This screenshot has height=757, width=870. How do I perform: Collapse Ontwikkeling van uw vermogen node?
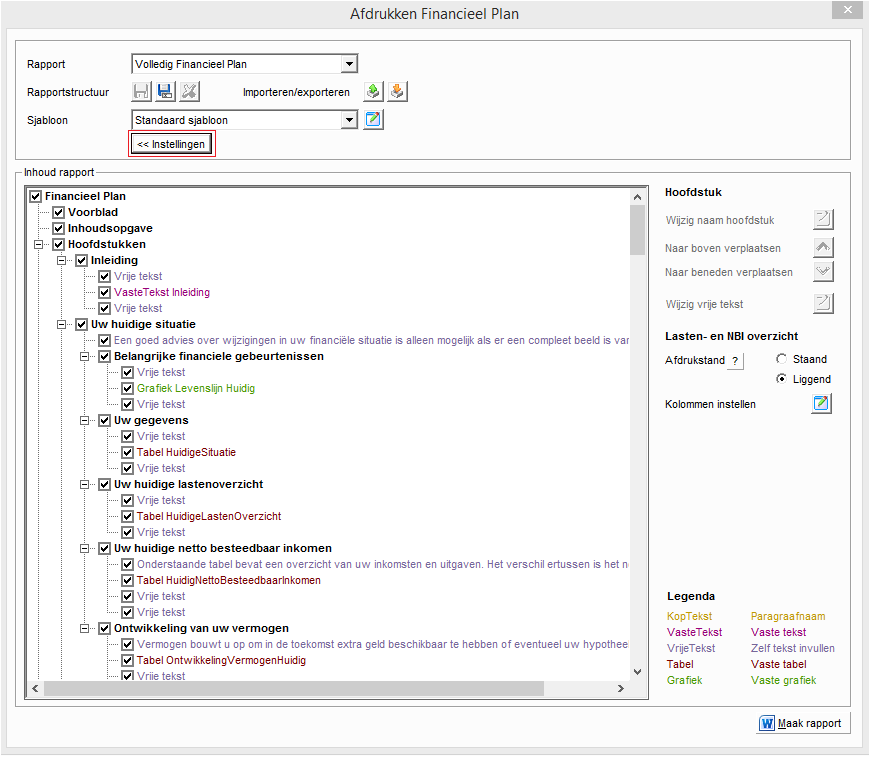tap(84, 628)
